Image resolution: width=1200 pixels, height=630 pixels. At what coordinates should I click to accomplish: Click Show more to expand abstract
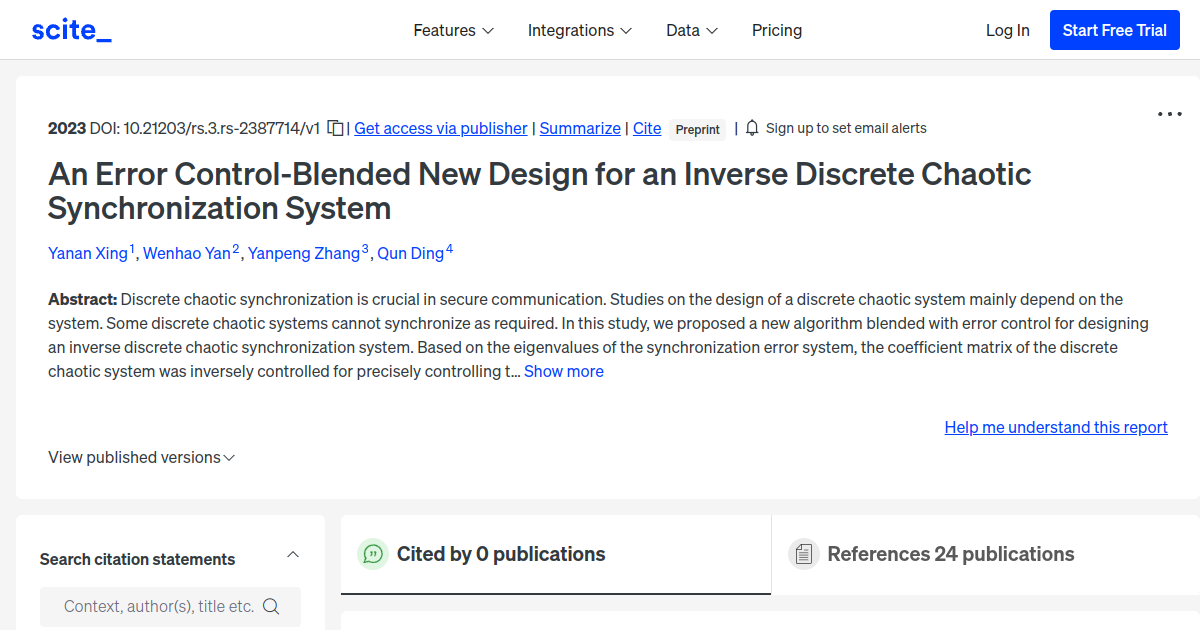(x=564, y=371)
